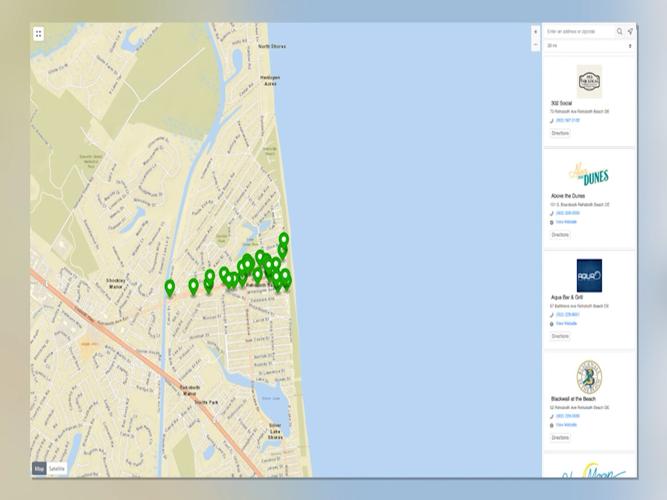Zoom in the map with plus button
The width and height of the screenshot is (667, 500).
[535, 32]
